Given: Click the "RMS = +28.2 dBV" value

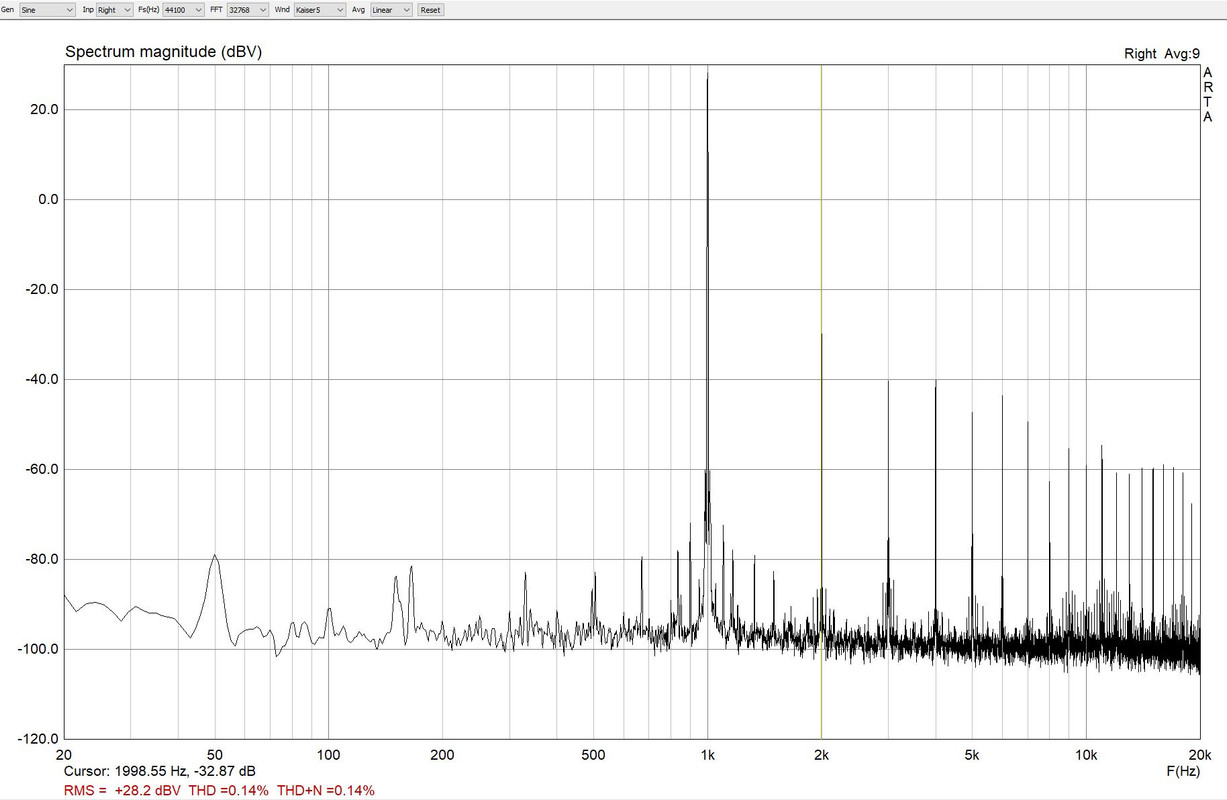Looking at the screenshot, I should click(x=123, y=791).
